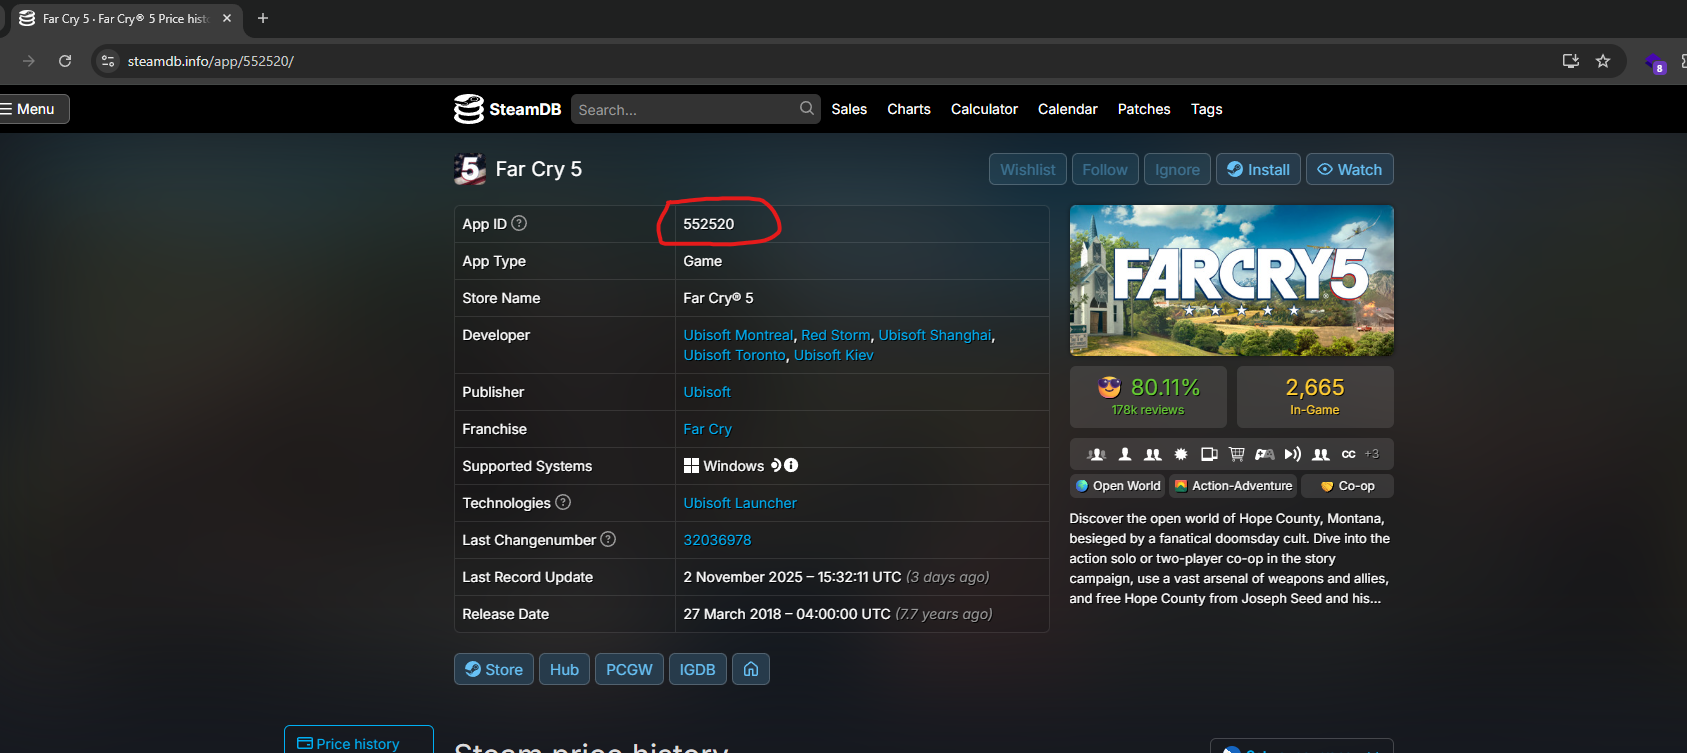Open Sales in the top navigation
1687x753 pixels.
[849, 109]
